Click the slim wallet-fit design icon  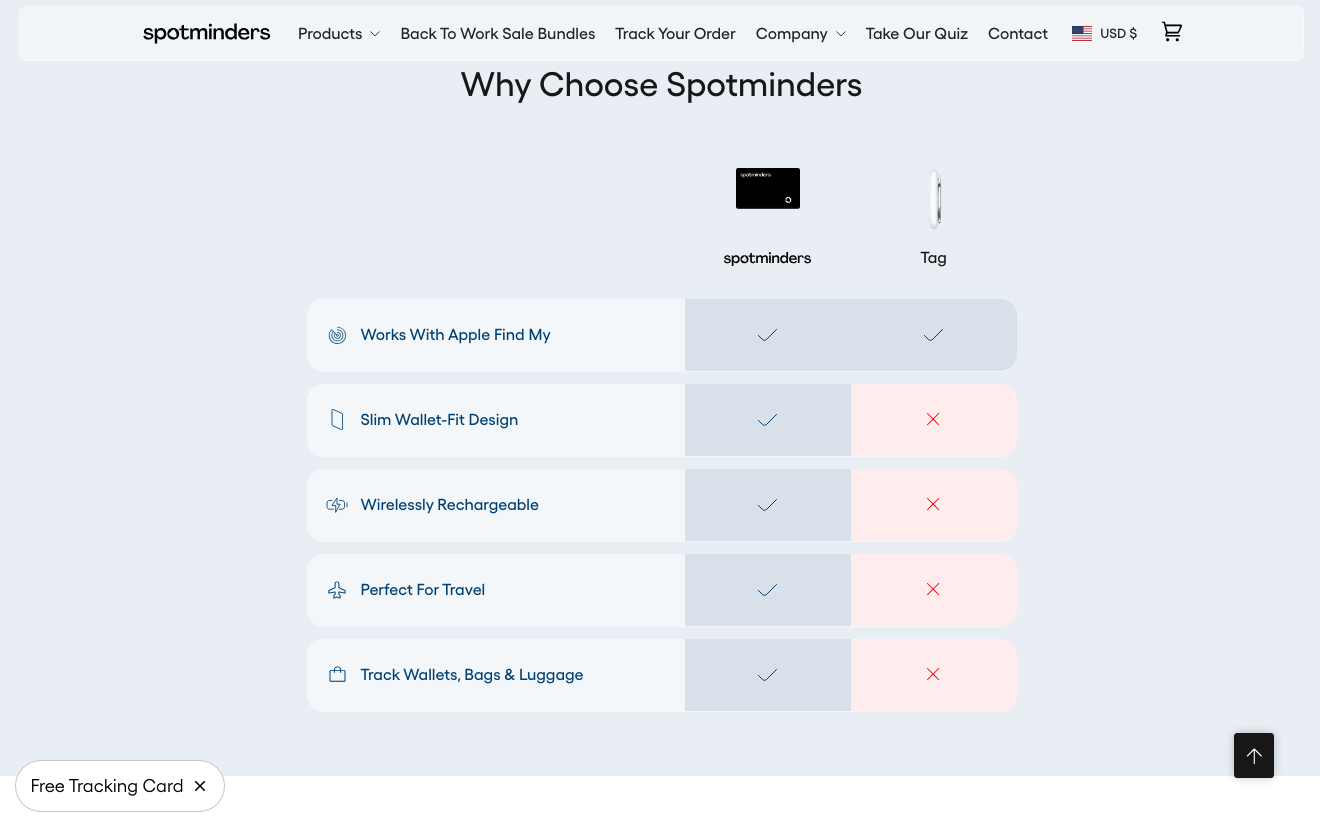[x=338, y=420]
